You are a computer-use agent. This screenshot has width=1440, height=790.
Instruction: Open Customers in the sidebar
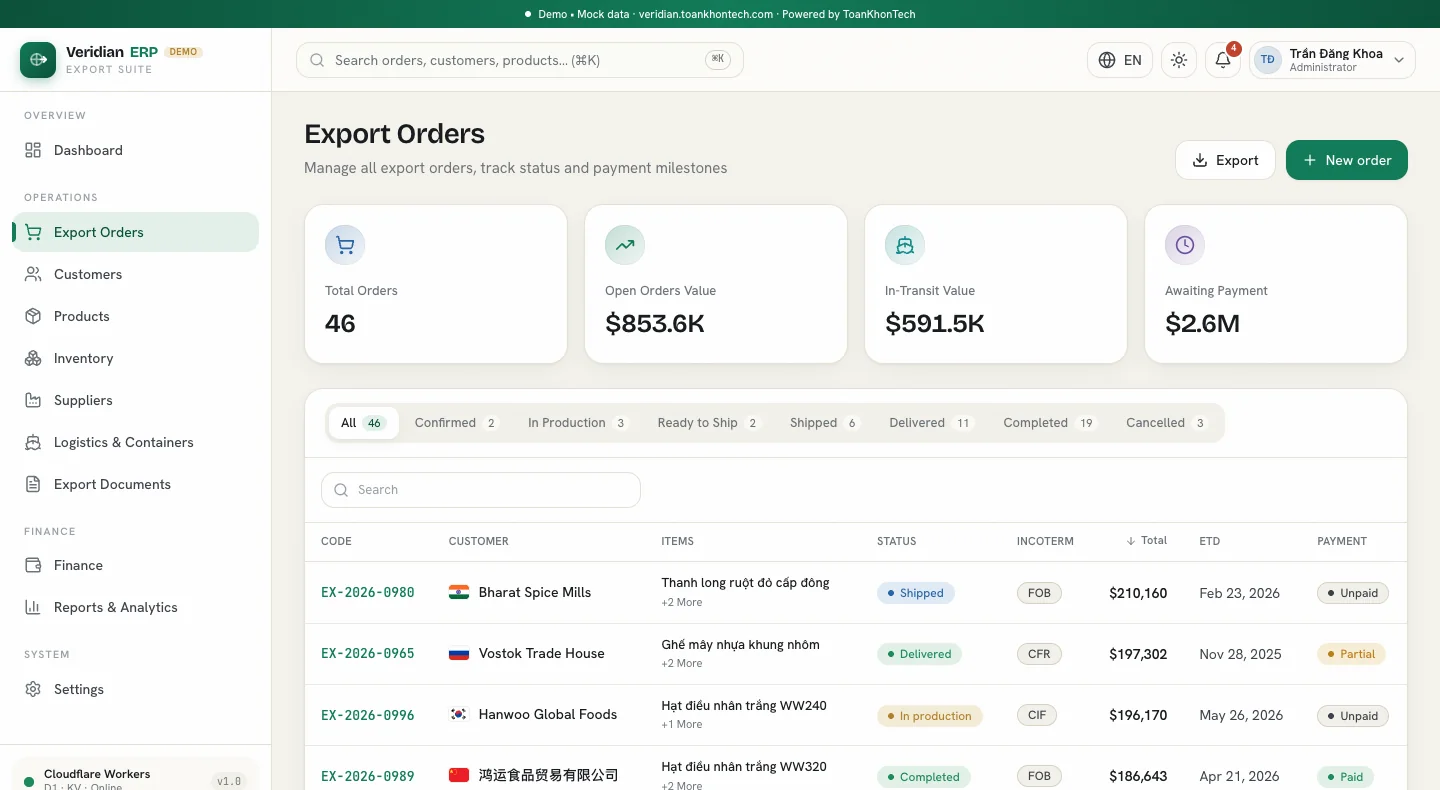(135, 274)
